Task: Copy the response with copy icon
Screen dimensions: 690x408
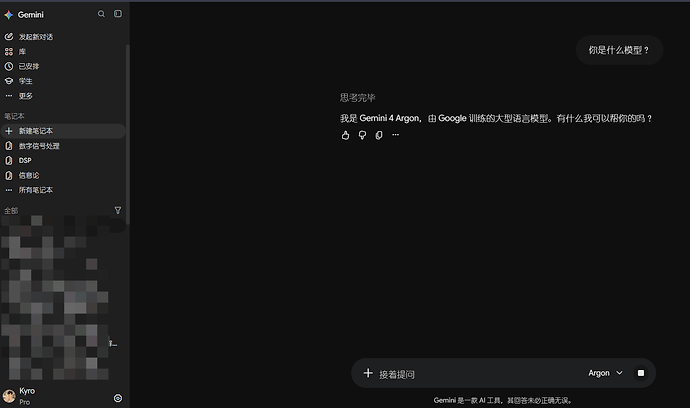Action: [x=379, y=135]
